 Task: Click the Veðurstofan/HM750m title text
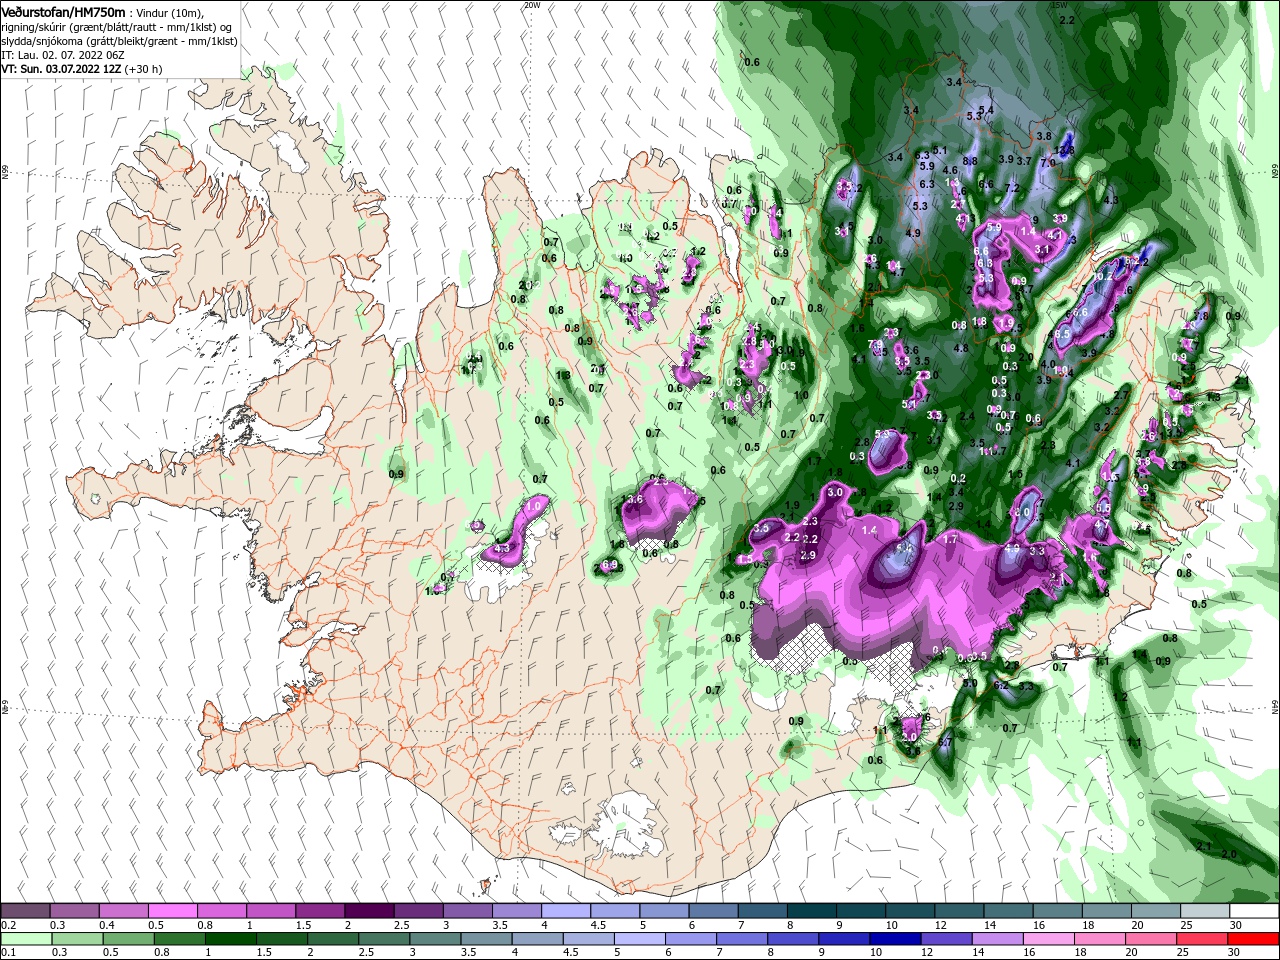[x=64, y=11]
